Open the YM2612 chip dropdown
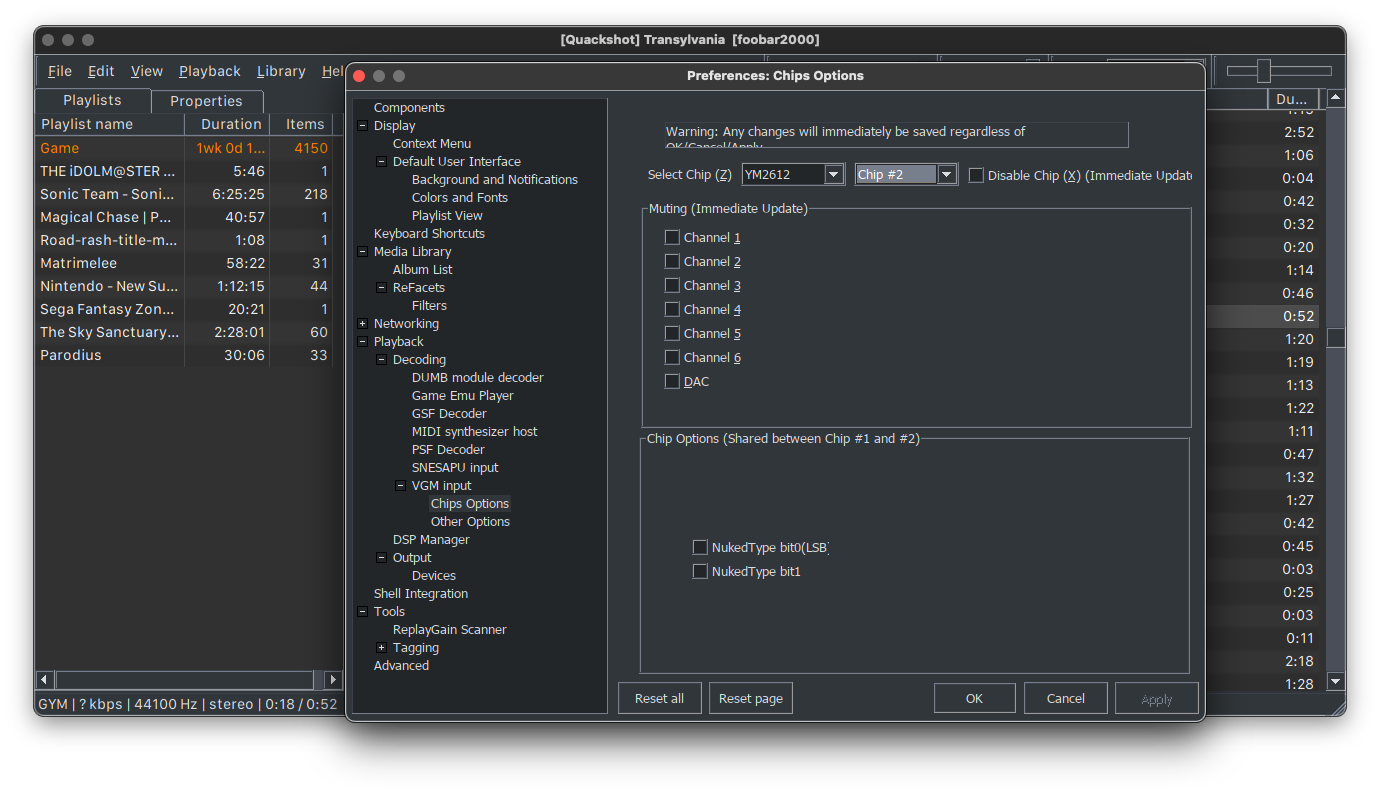The height and width of the screenshot is (796, 1380). click(834, 175)
